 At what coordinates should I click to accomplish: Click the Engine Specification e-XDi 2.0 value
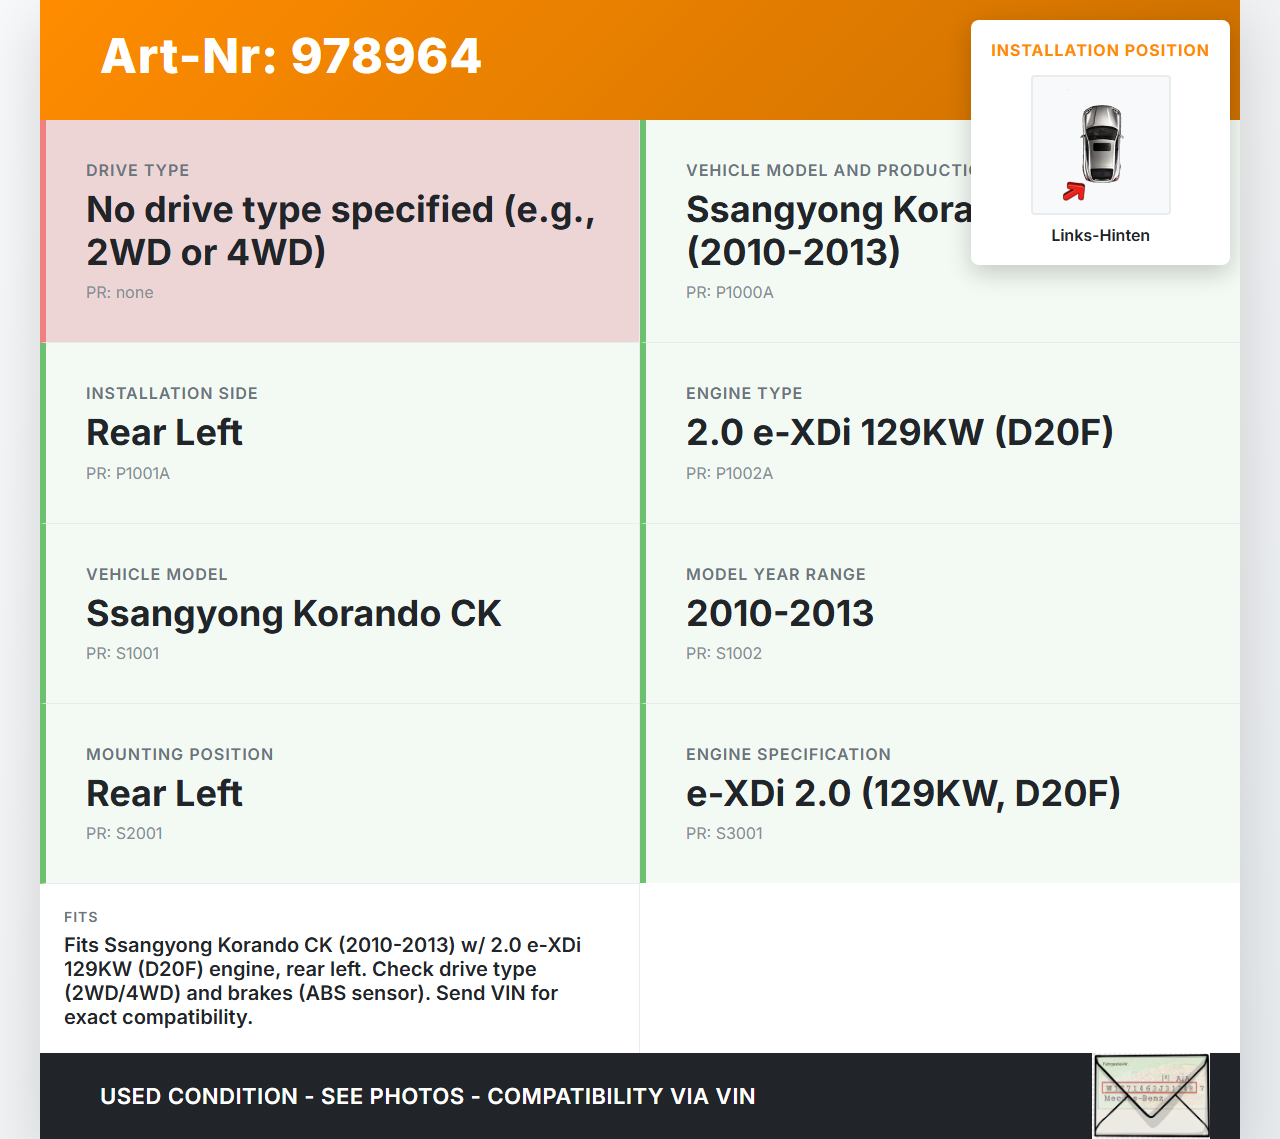tap(902, 793)
